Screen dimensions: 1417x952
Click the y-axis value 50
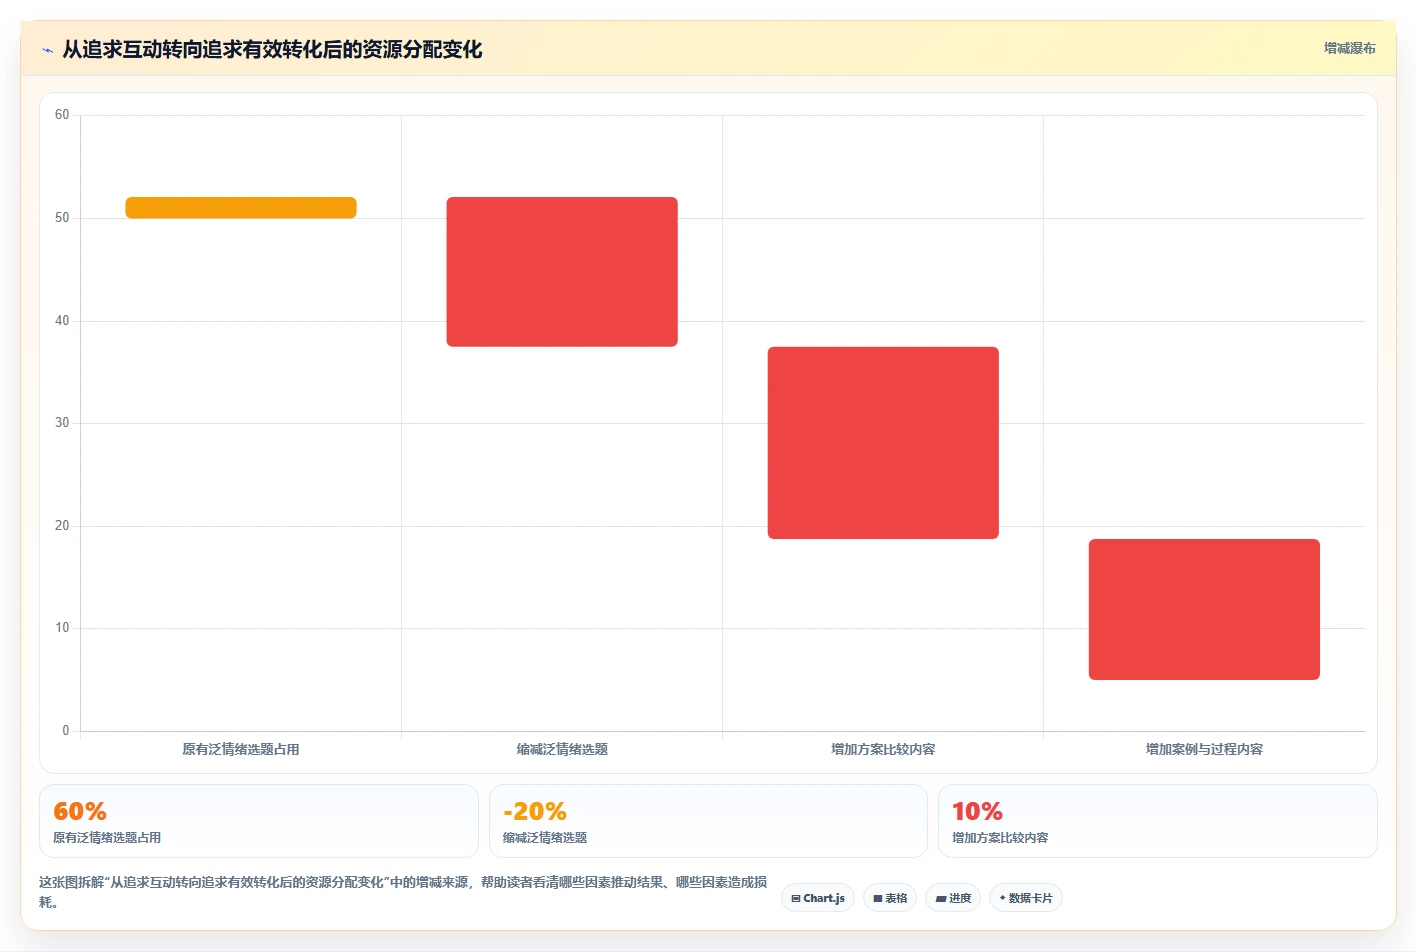[62, 218]
